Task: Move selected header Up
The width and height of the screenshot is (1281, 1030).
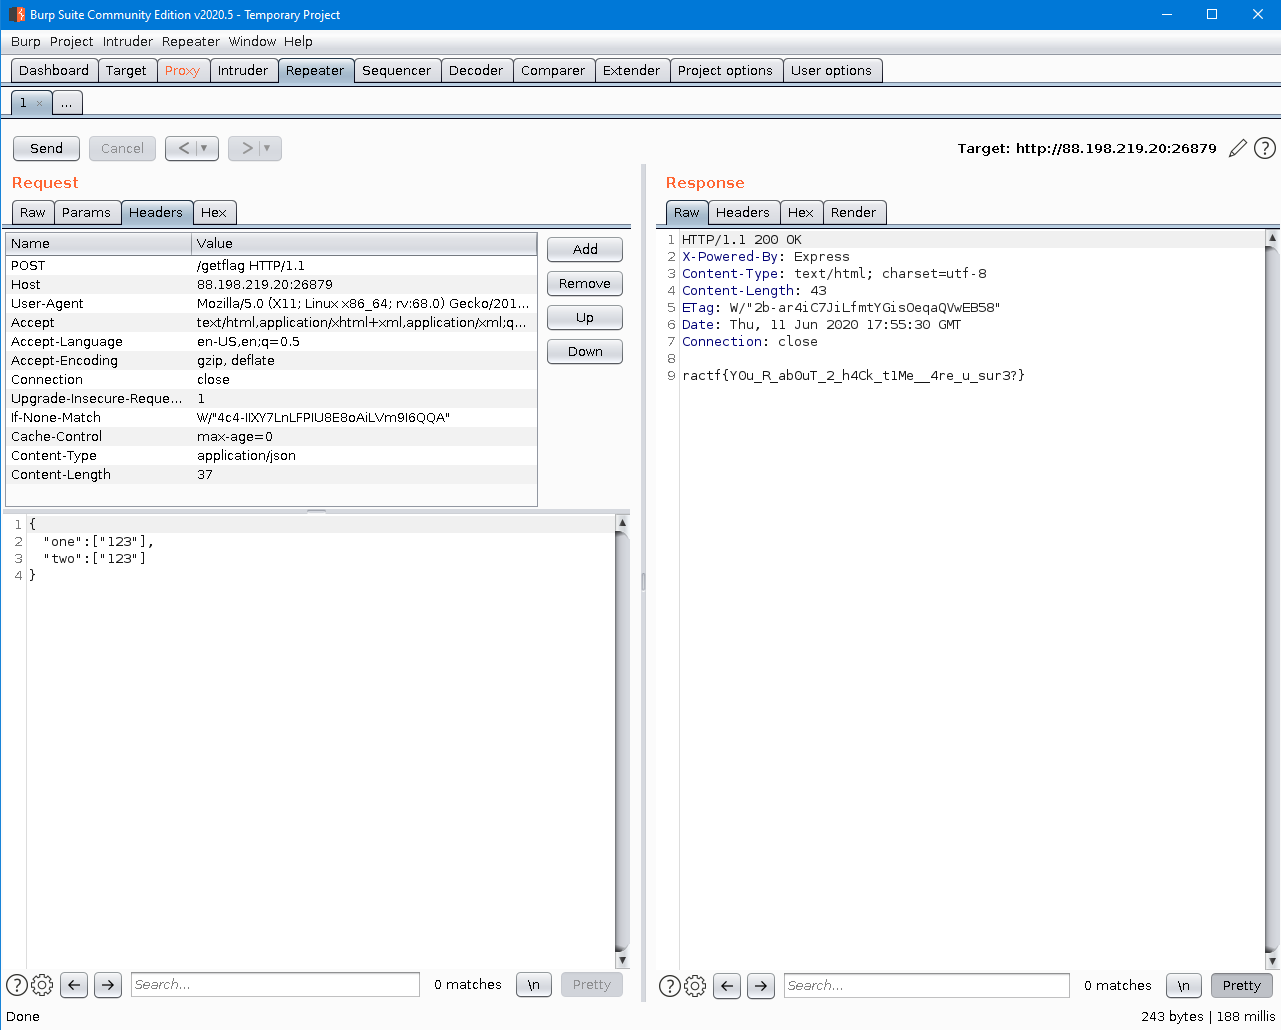Action: (585, 318)
